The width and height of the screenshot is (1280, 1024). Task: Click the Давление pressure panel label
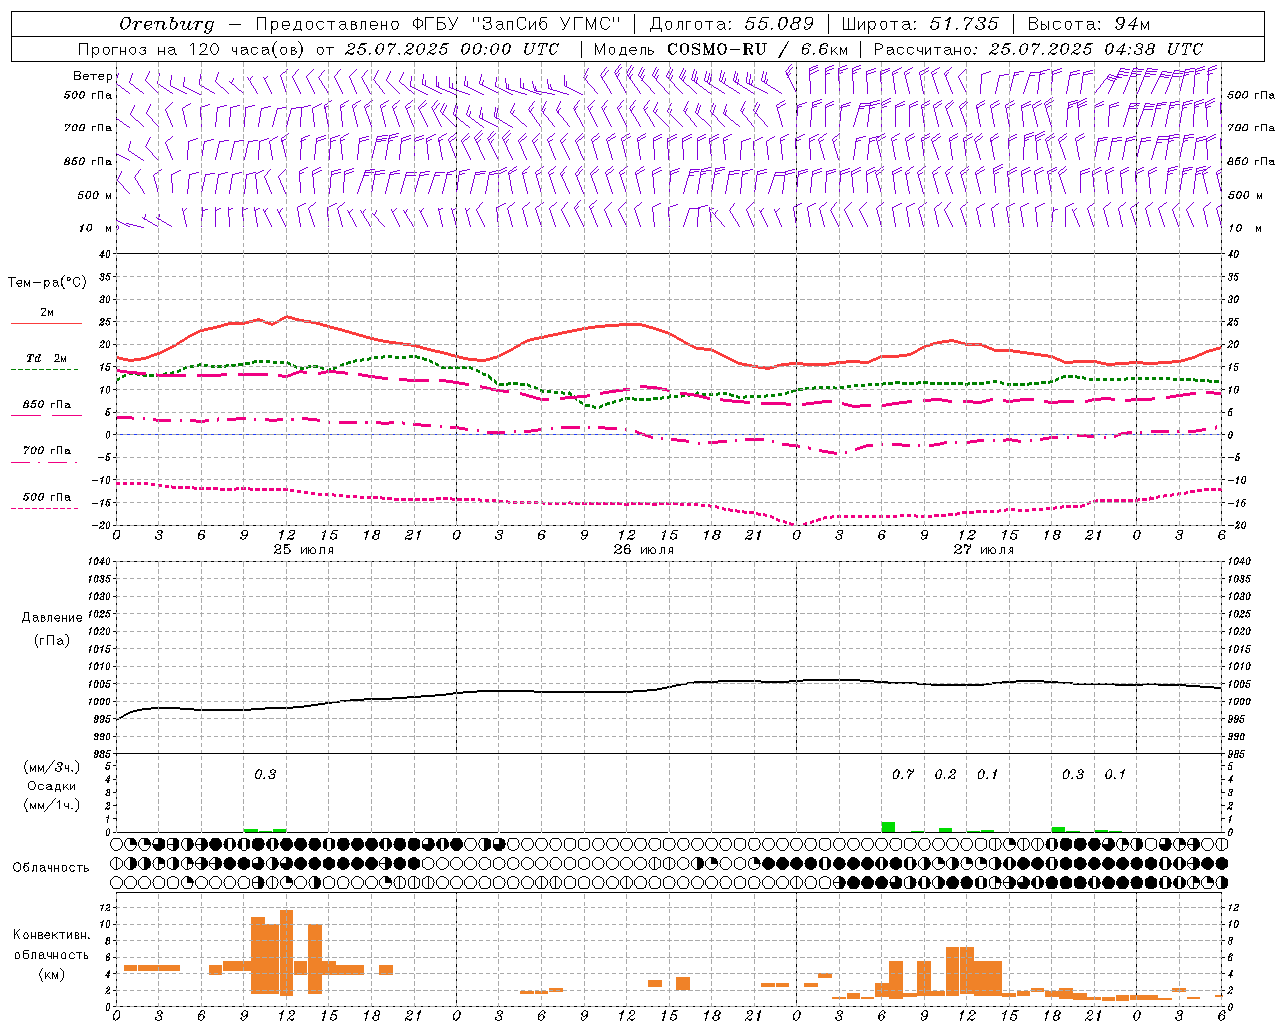pos(52,618)
